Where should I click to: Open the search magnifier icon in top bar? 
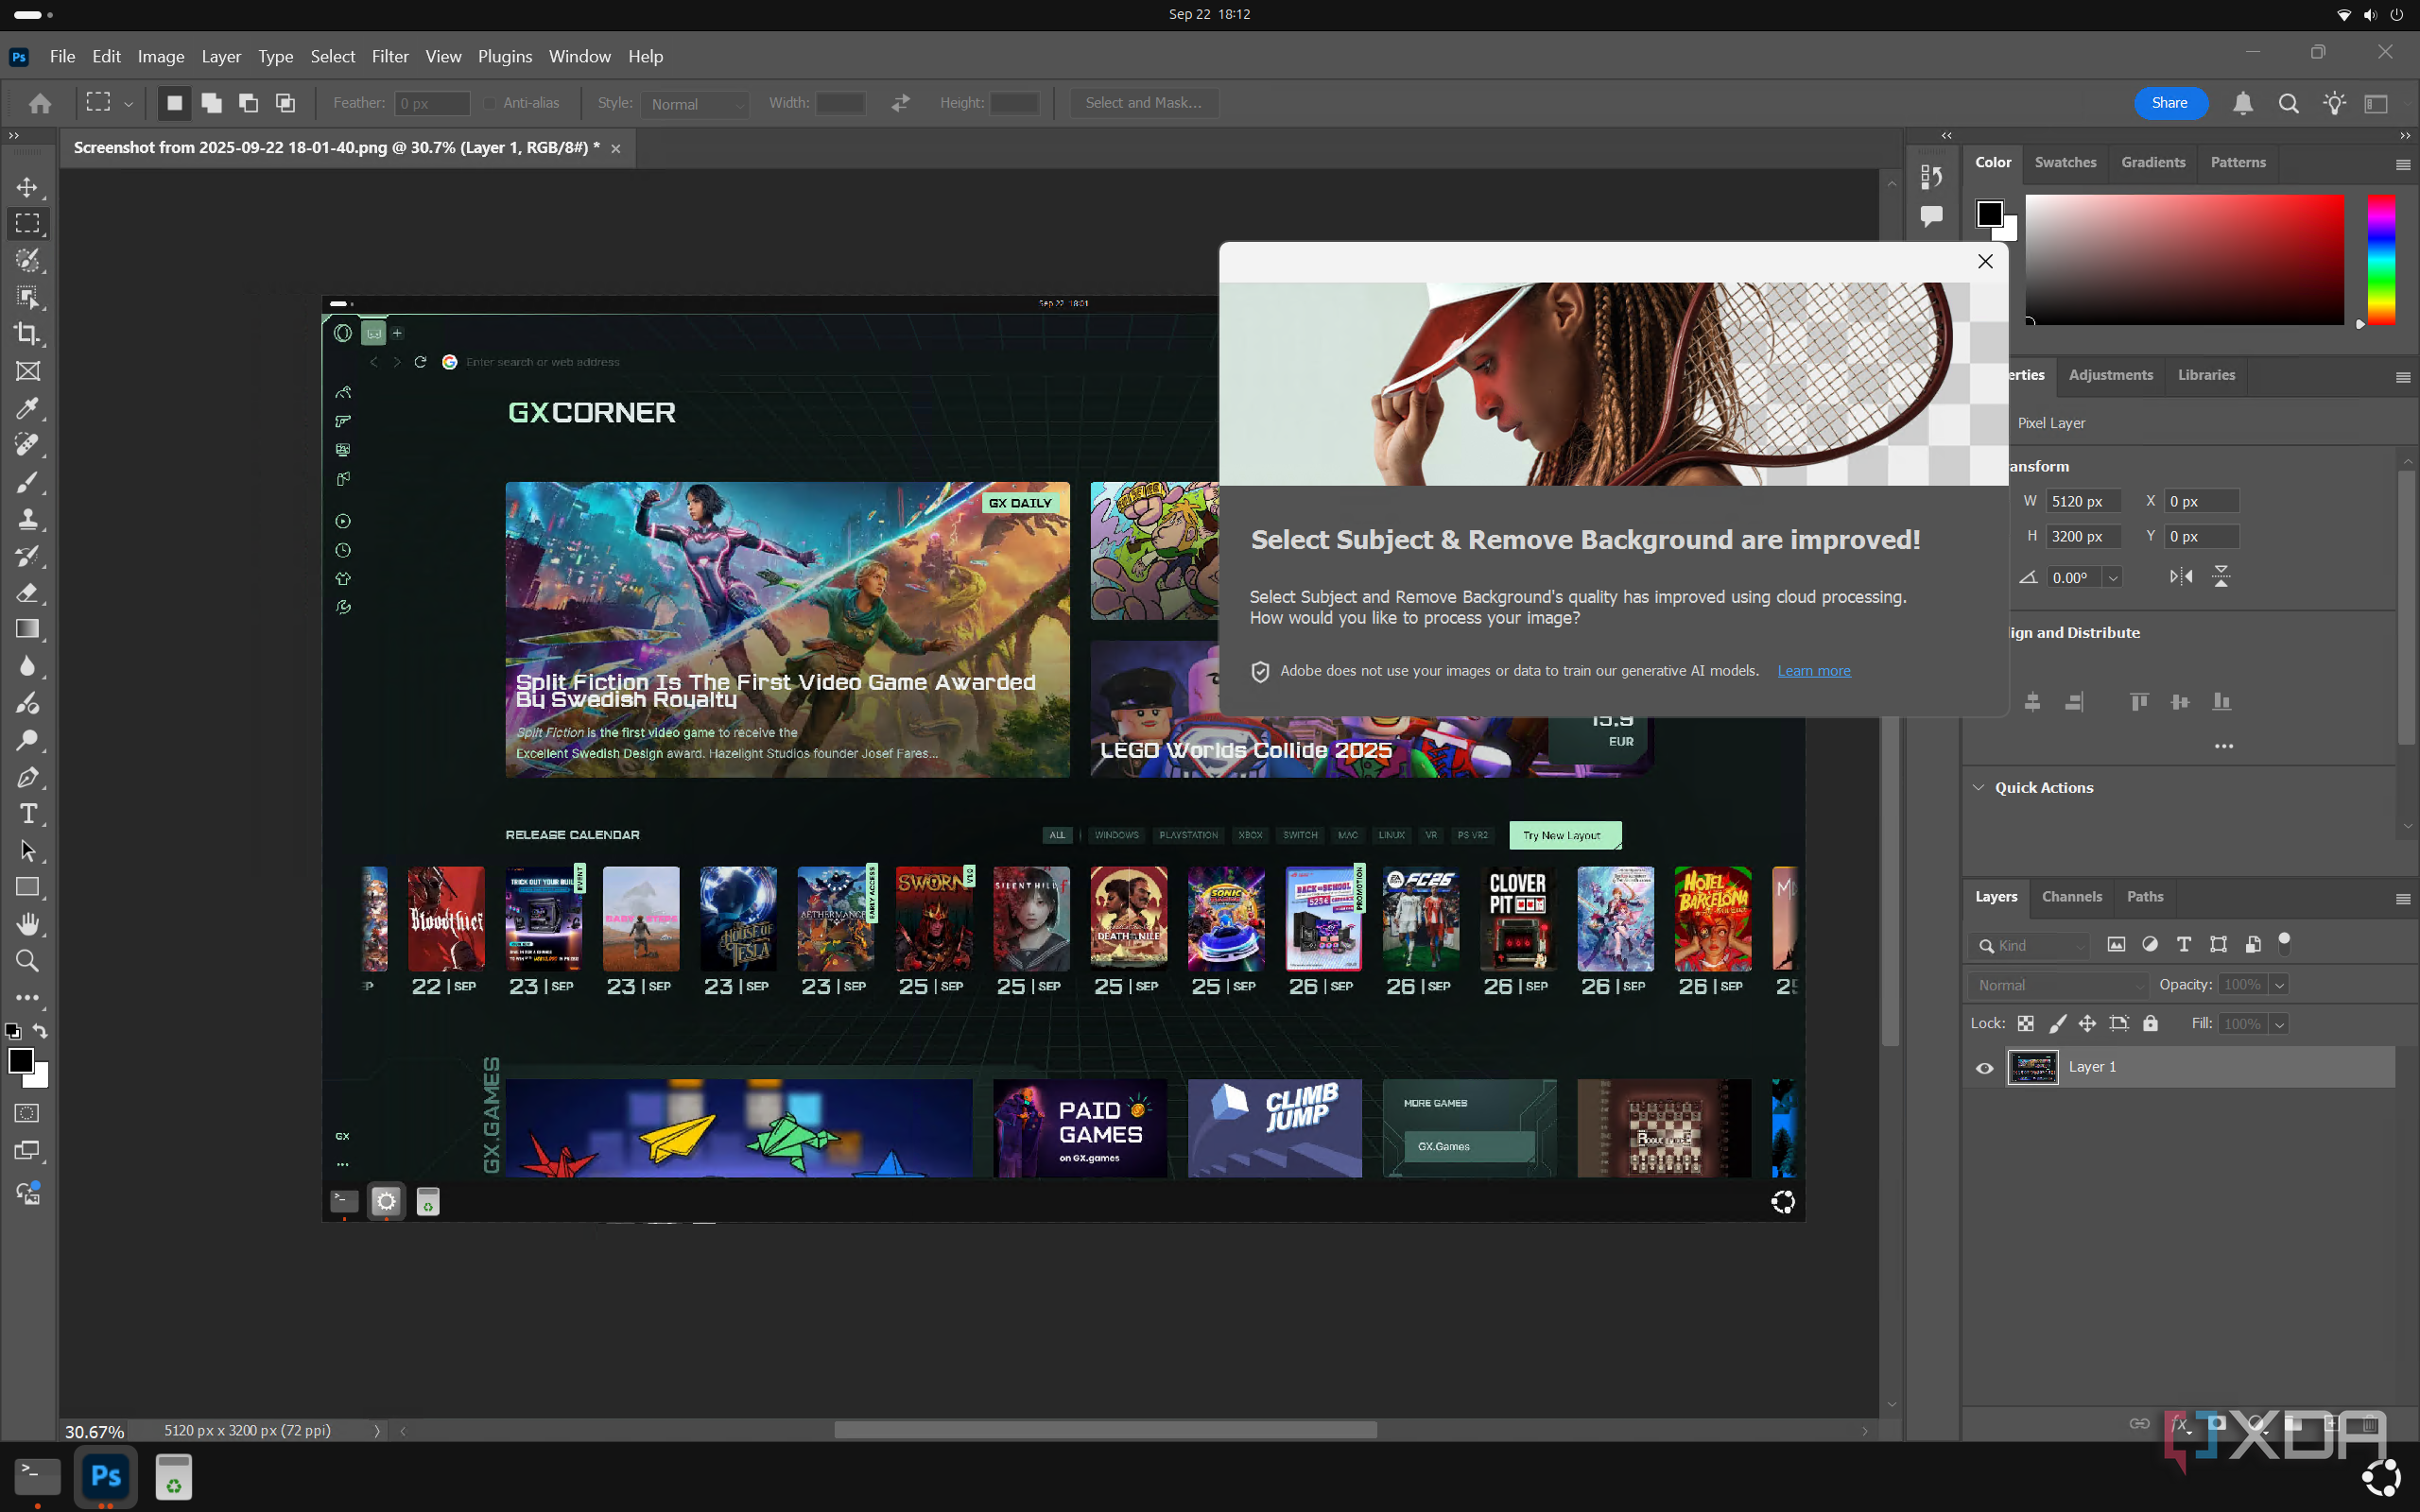click(x=2288, y=103)
